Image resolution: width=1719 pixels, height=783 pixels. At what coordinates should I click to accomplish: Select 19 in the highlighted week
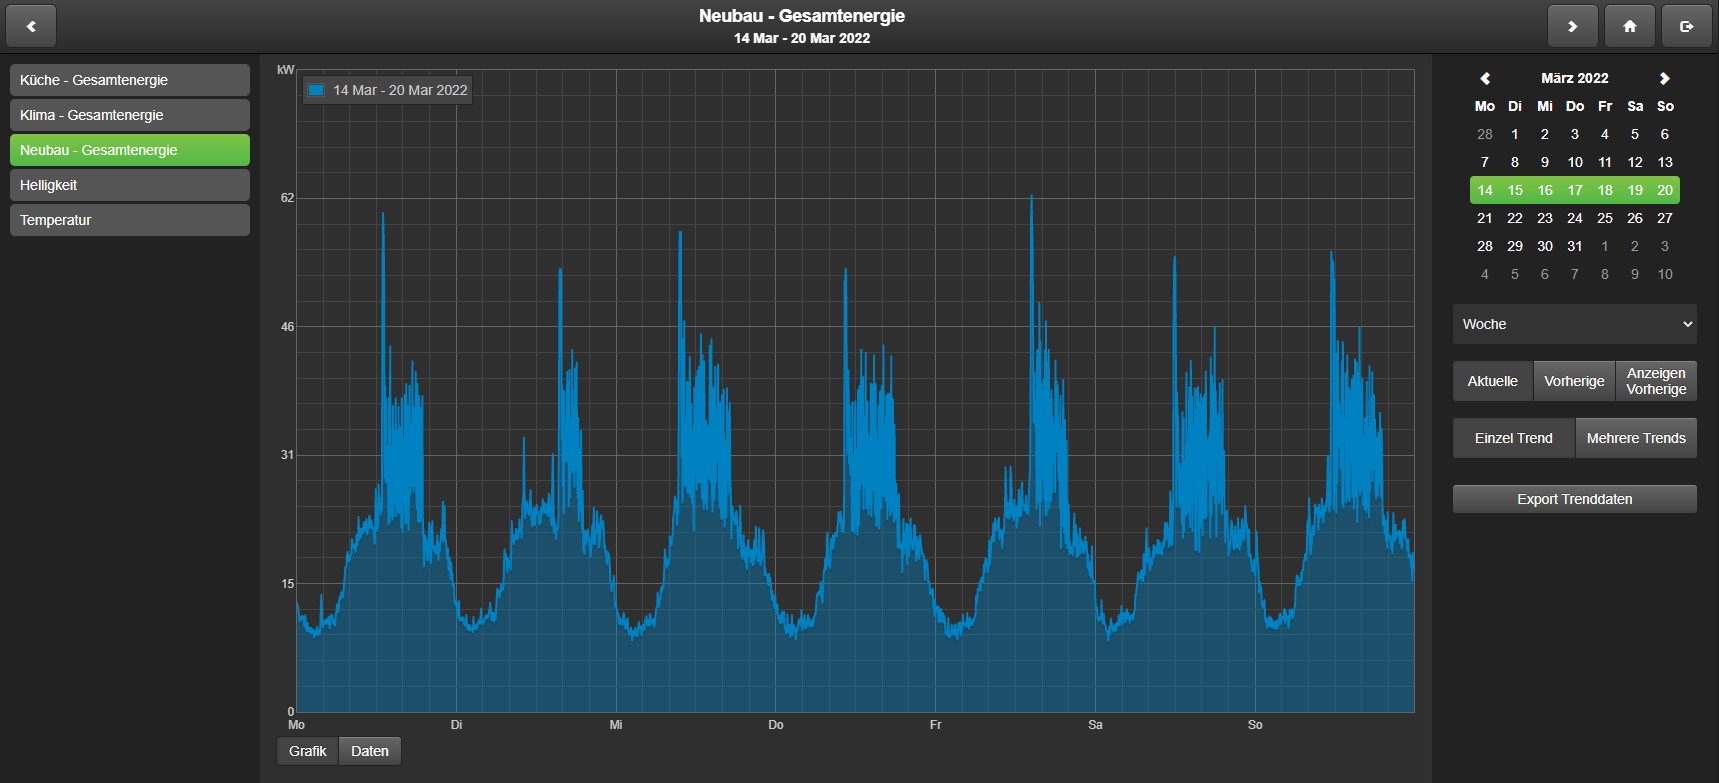[x=1635, y=190]
